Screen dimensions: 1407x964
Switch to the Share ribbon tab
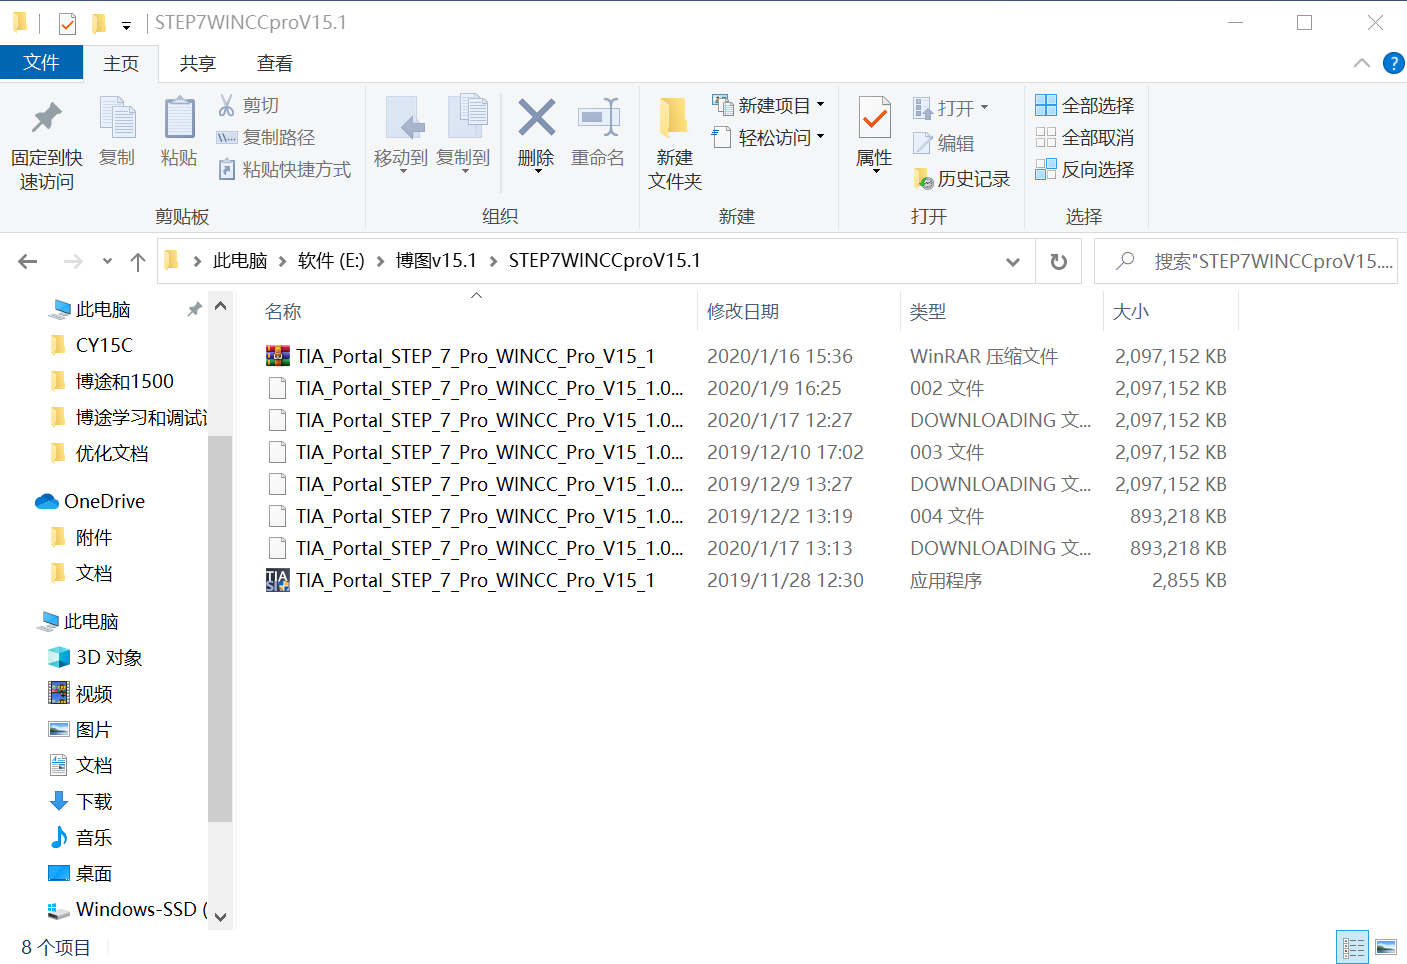(197, 63)
